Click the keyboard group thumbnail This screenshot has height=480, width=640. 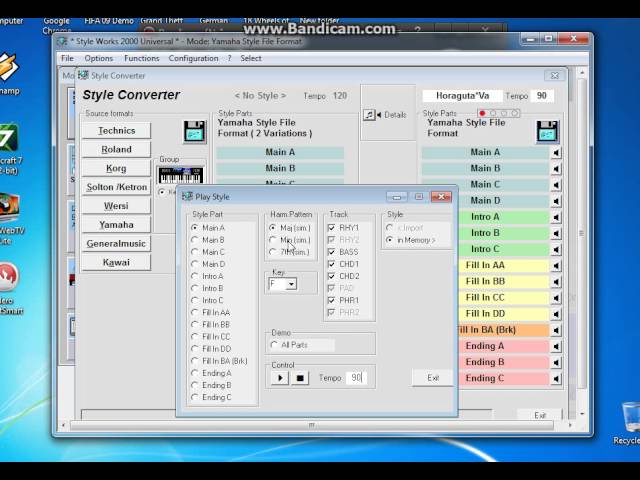point(181,176)
